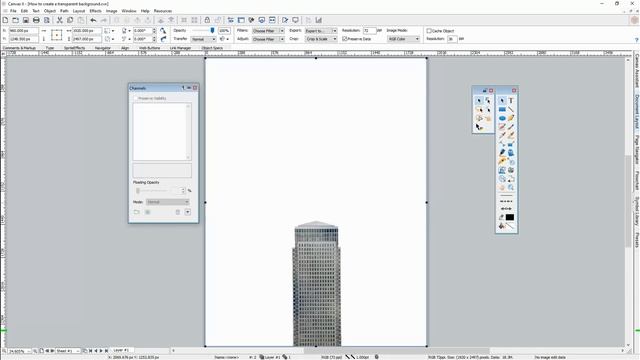Click the solid pen stroke width icon
This screenshot has width=640, height=360.
(x=506, y=195)
